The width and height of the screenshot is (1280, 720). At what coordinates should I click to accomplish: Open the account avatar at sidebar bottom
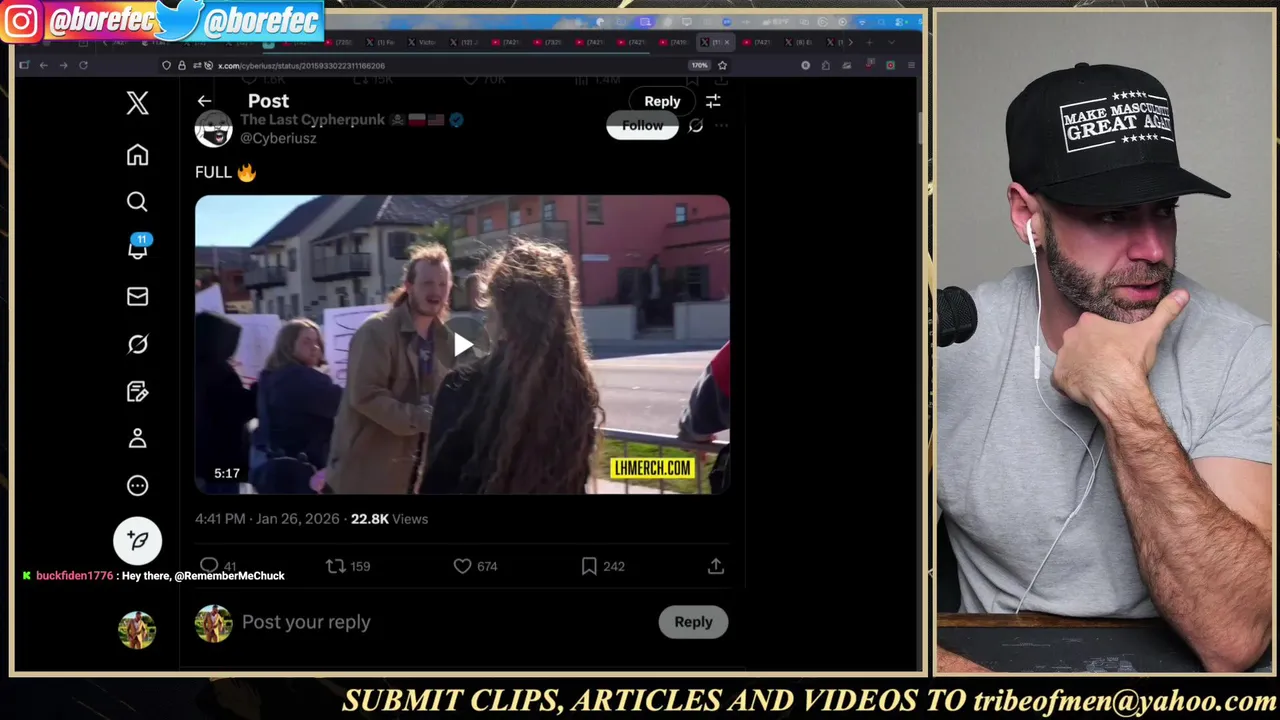pos(138,630)
